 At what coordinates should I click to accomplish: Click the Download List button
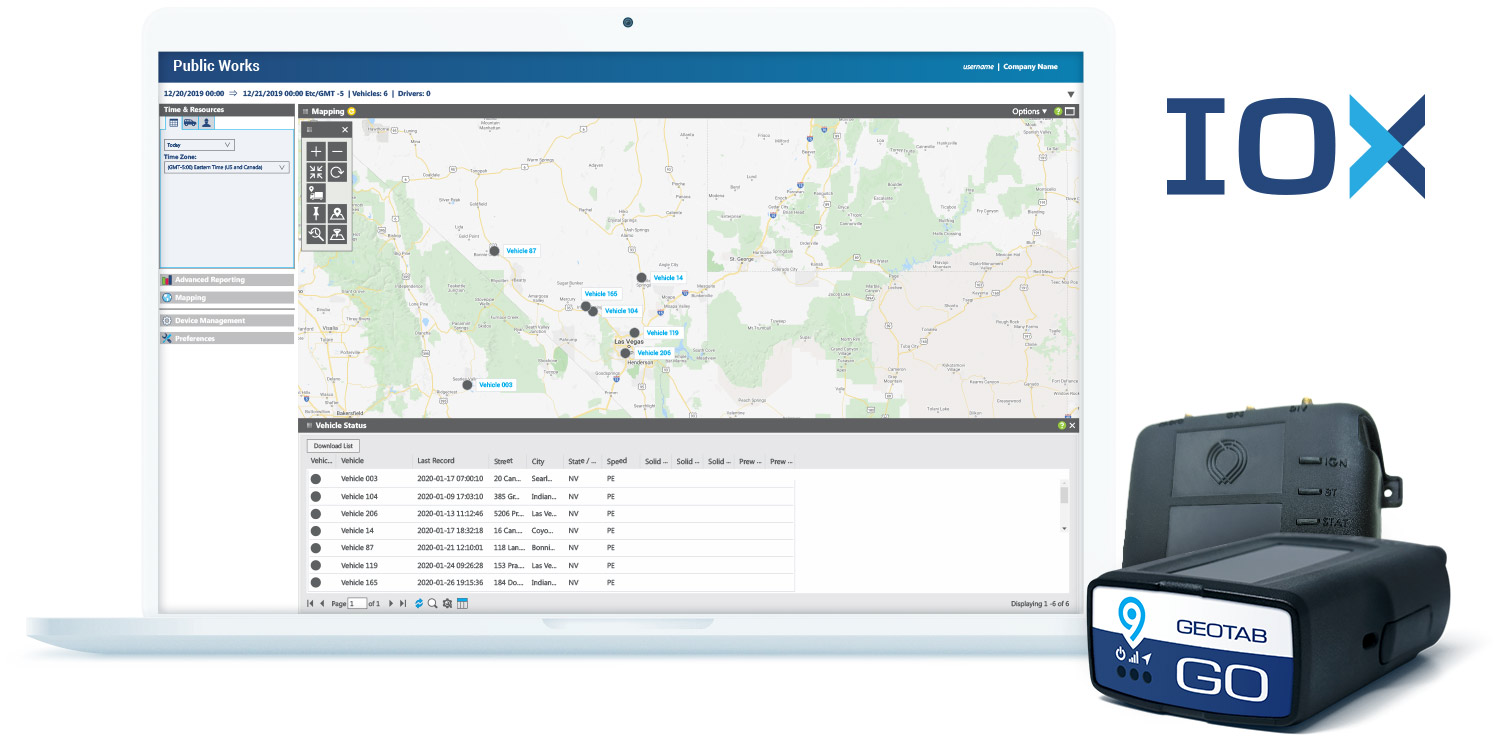pos(333,446)
